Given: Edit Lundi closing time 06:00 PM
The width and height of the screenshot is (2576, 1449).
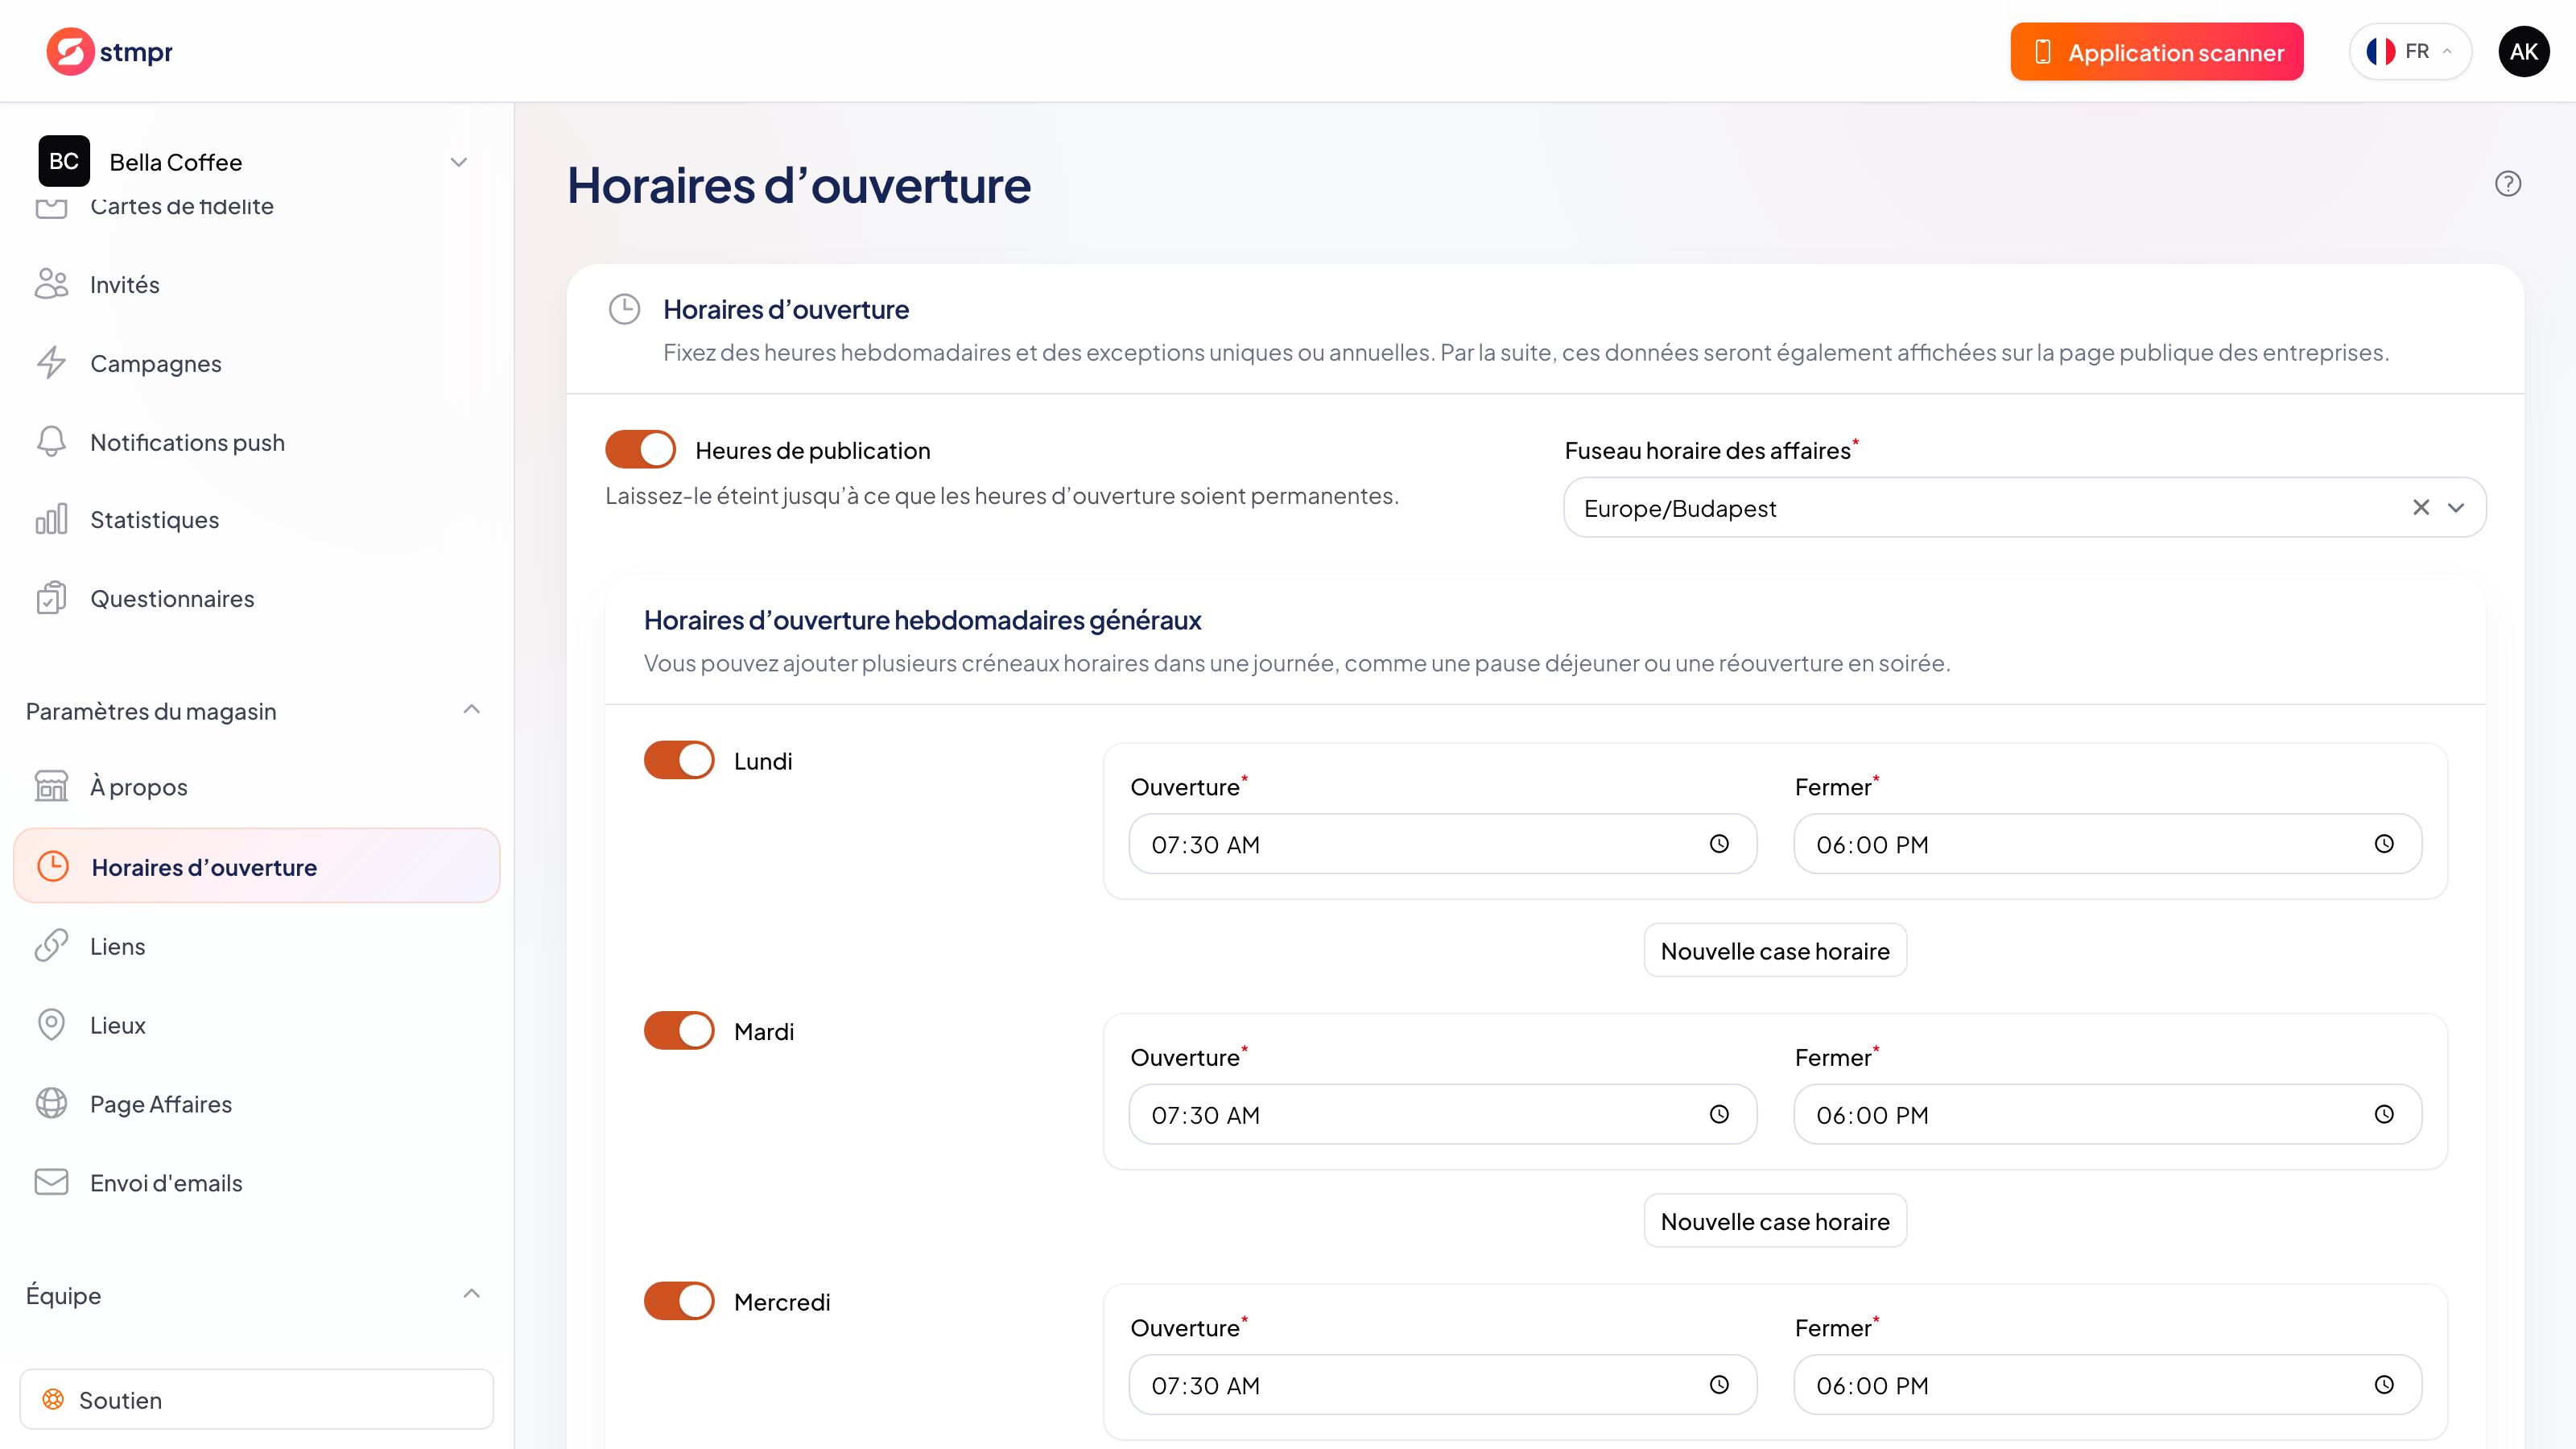Looking at the screenshot, I should [x=2108, y=844].
